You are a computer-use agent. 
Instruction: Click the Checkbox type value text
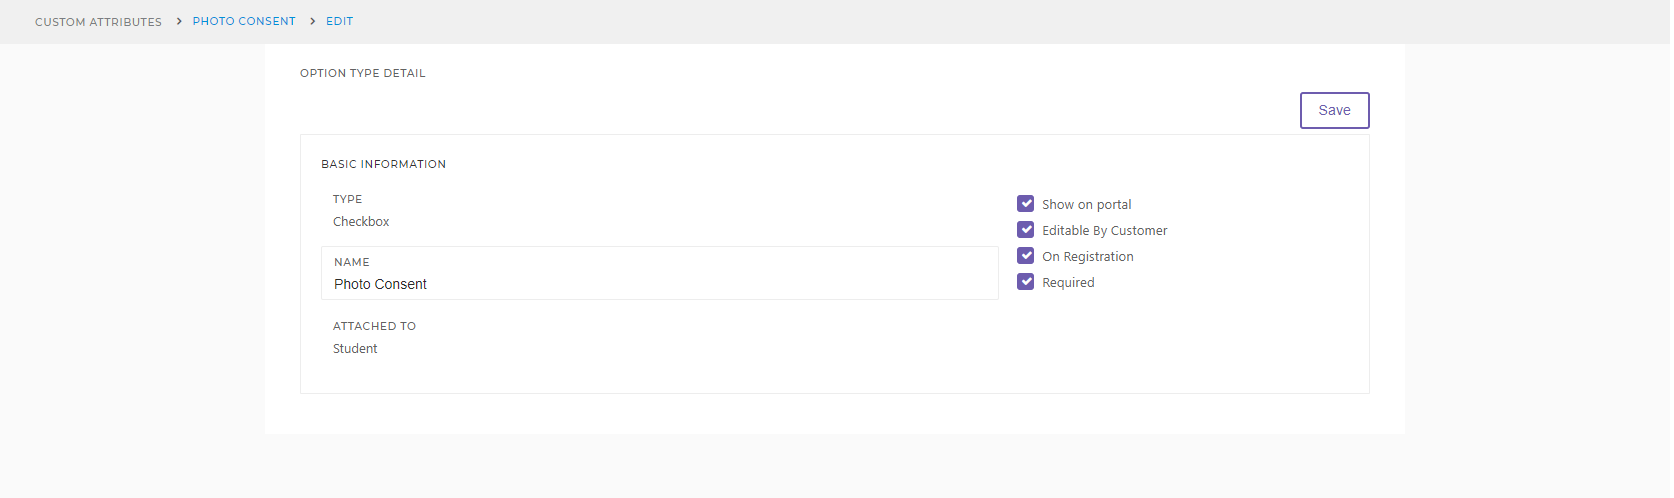click(x=361, y=222)
